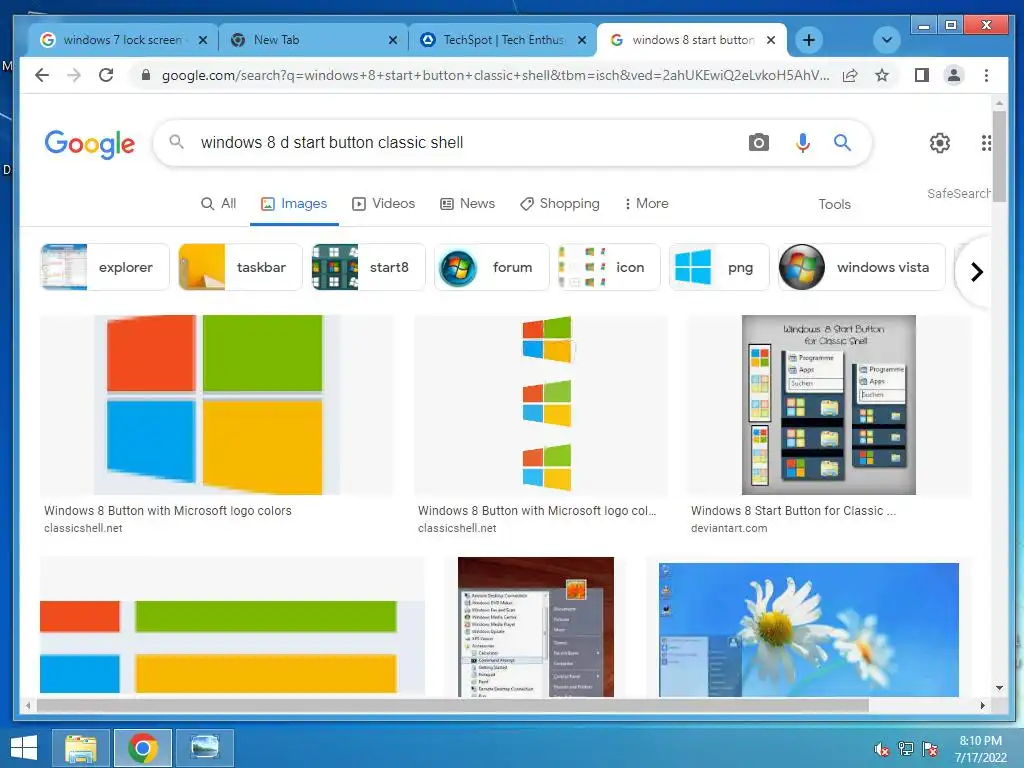This screenshot has width=1024, height=768.
Task: Close the New Tab tab
Action: point(392,40)
